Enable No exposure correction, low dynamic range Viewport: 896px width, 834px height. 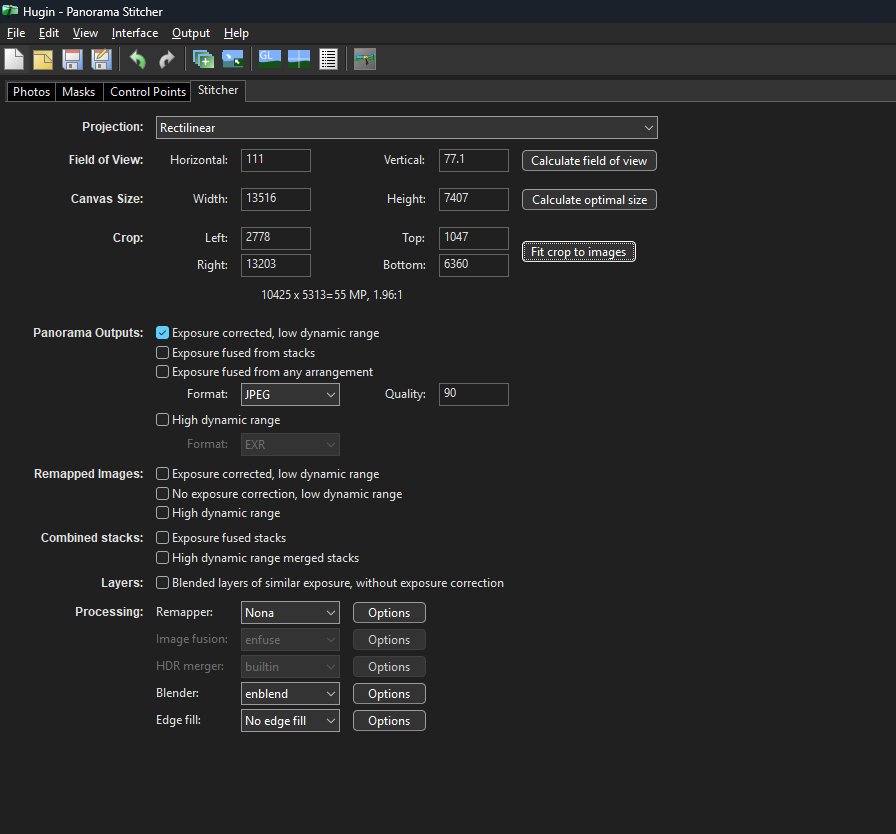tap(162, 494)
